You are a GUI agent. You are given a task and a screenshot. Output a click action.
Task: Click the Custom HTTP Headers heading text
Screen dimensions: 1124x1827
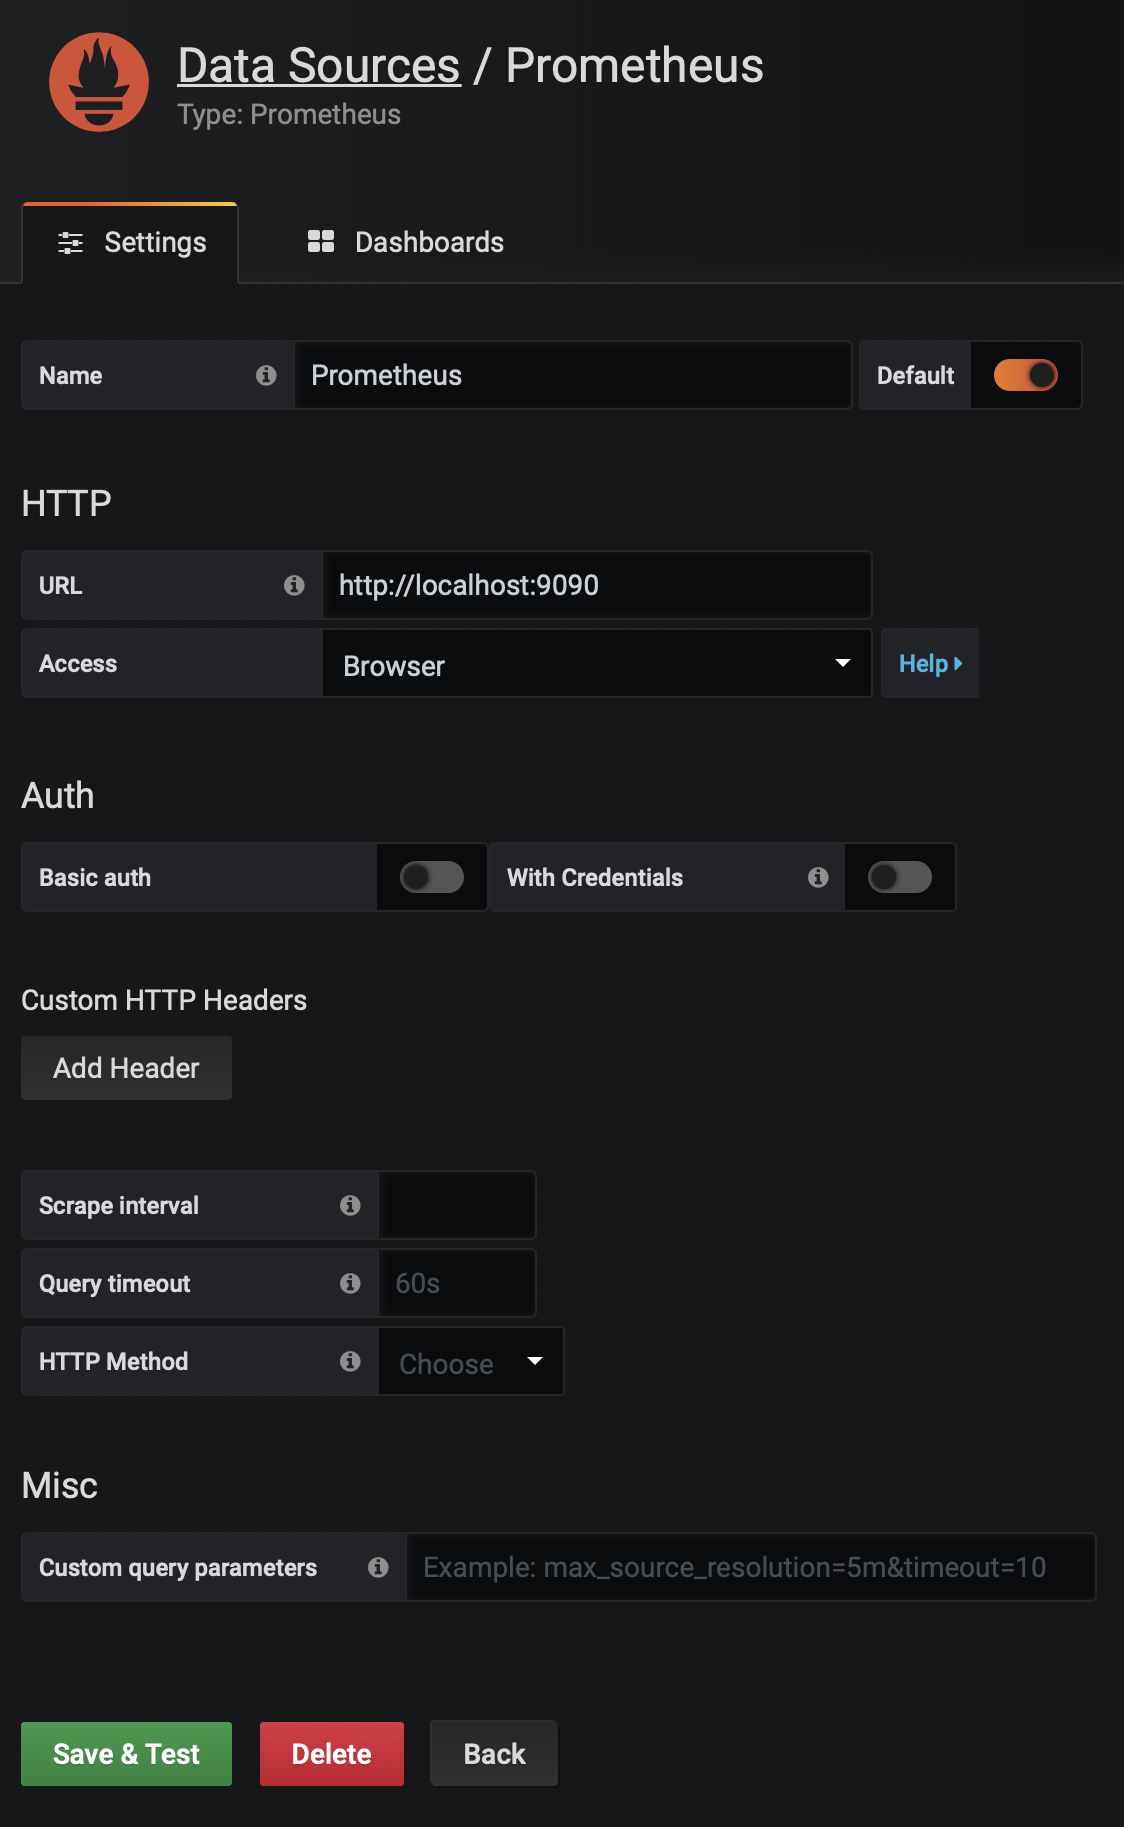pos(164,1000)
